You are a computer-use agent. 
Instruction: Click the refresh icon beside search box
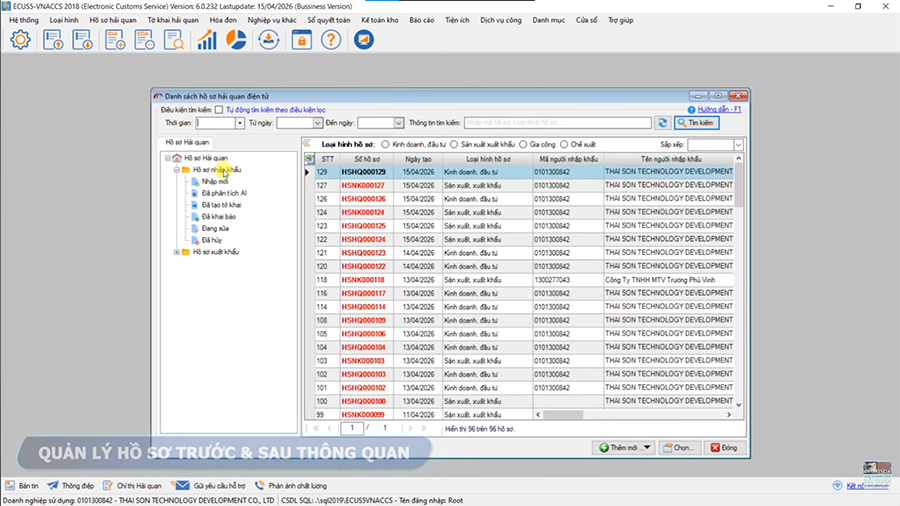662,123
